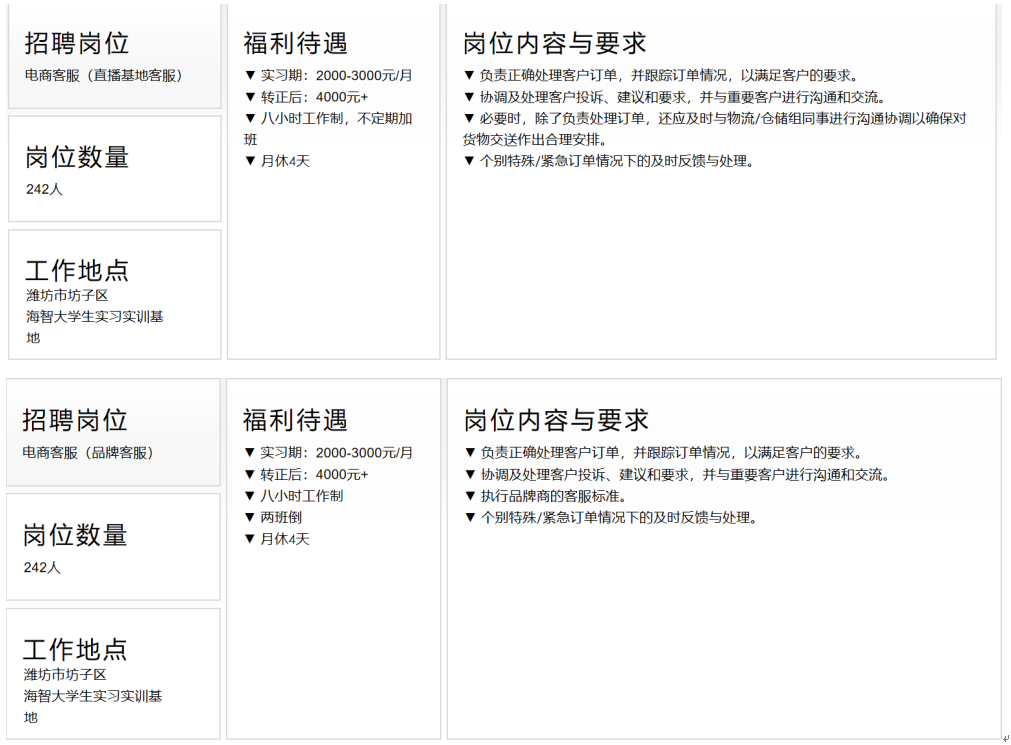Click the triangle bullet before 两班倒
Screen dimensions: 1011x745
[x=250, y=518]
